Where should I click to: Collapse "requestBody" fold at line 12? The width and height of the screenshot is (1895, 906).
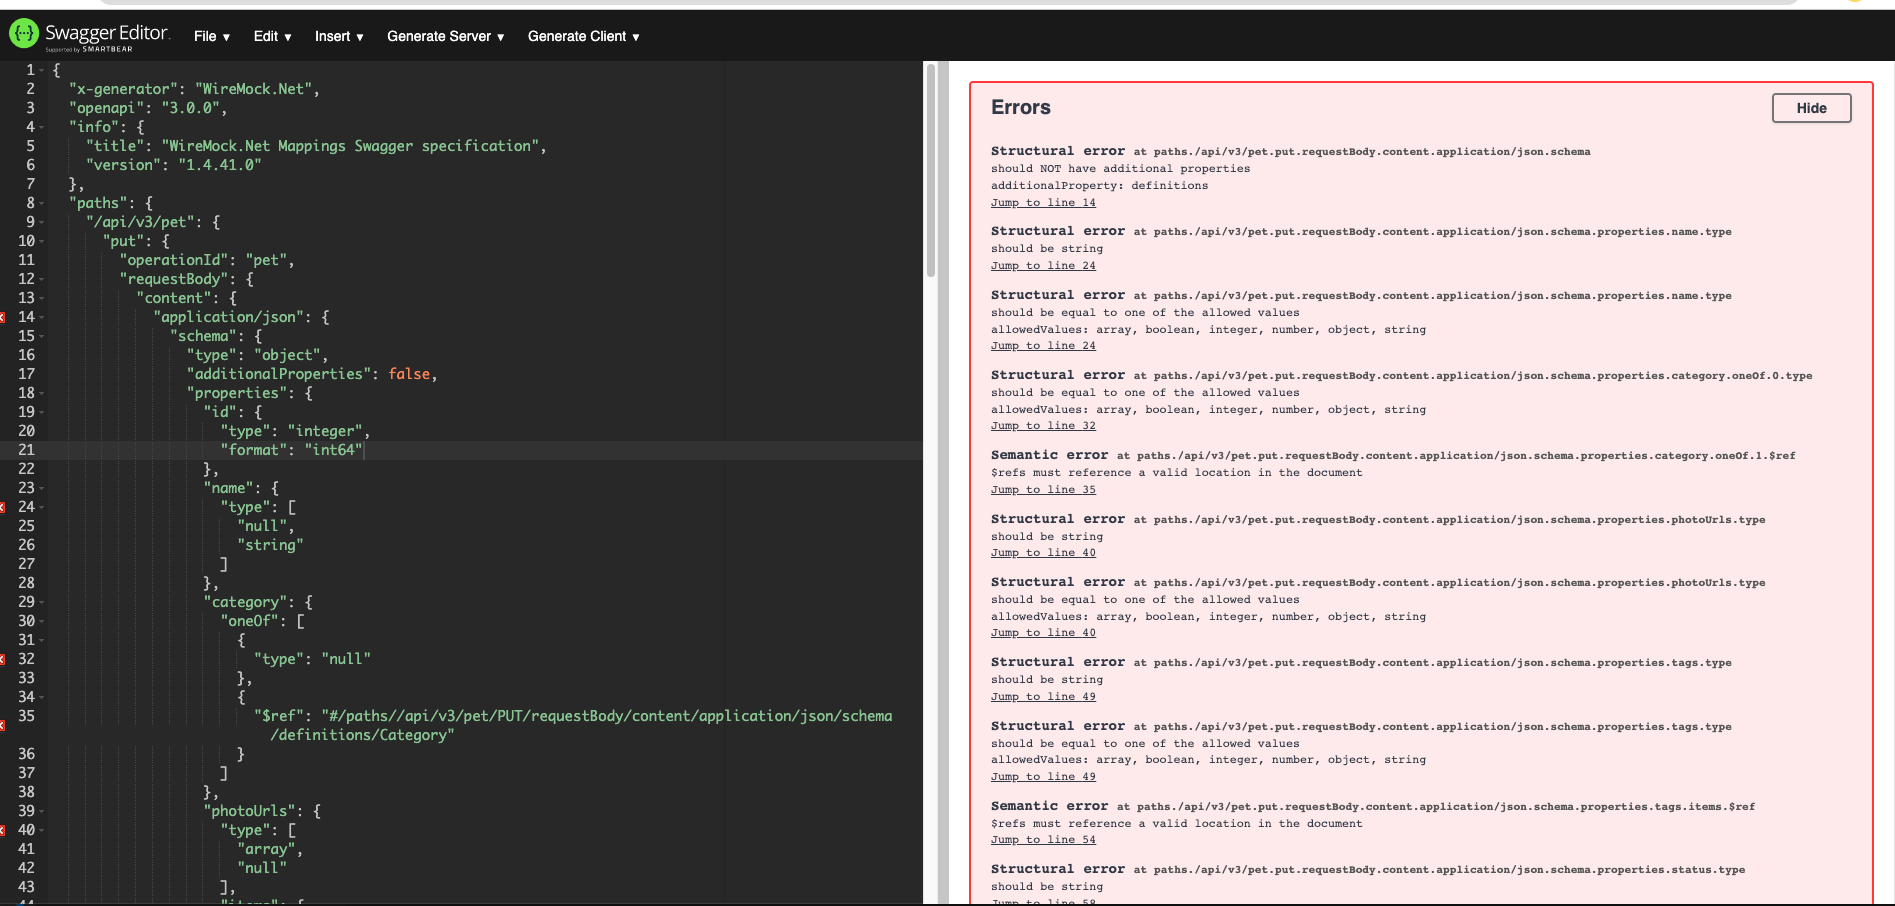click(42, 279)
